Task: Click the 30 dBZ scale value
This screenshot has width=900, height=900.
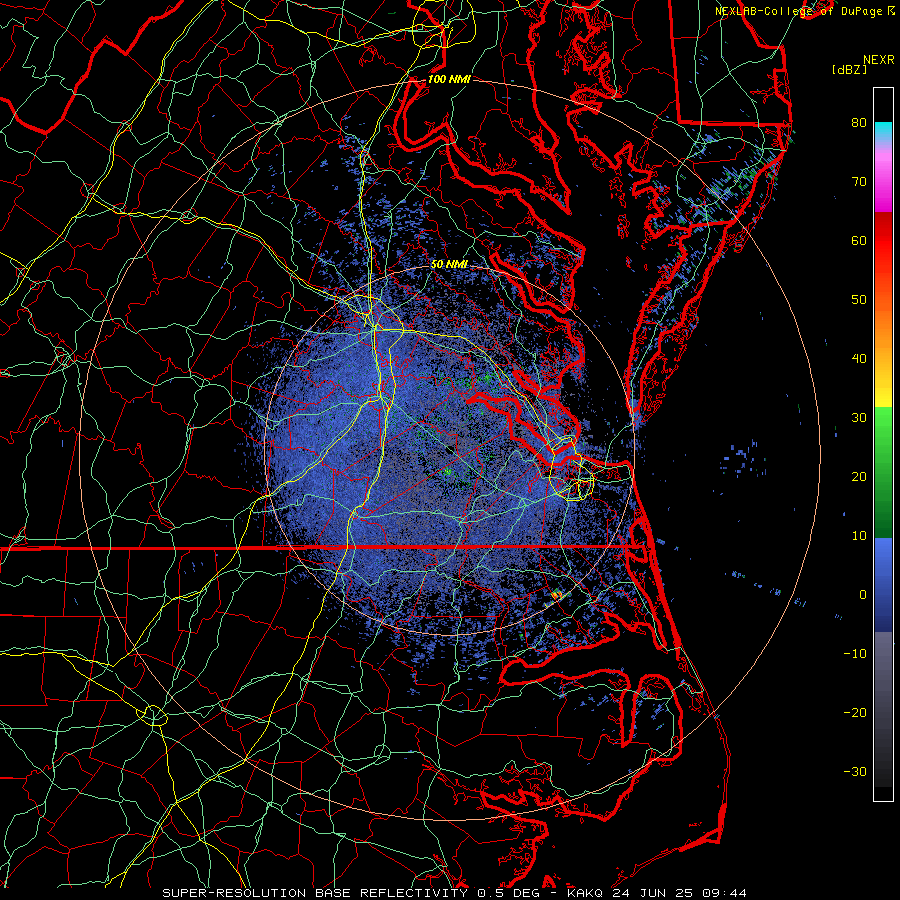Action: [859, 417]
